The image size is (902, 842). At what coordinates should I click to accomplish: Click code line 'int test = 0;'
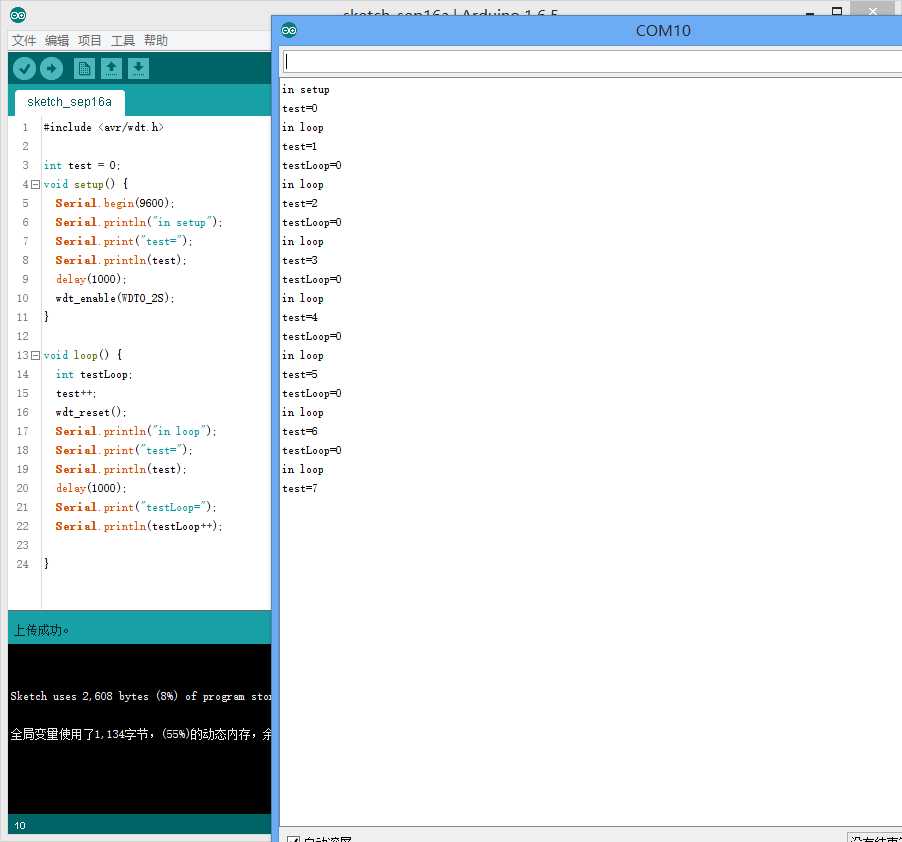82,166
